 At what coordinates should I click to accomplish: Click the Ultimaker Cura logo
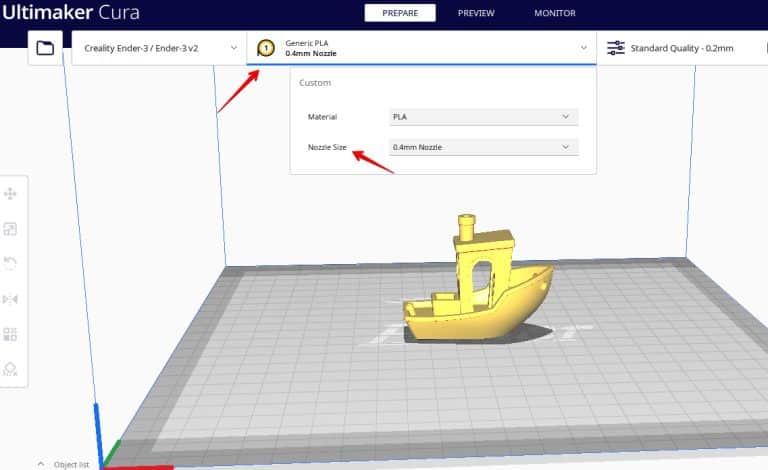(x=71, y=12)
